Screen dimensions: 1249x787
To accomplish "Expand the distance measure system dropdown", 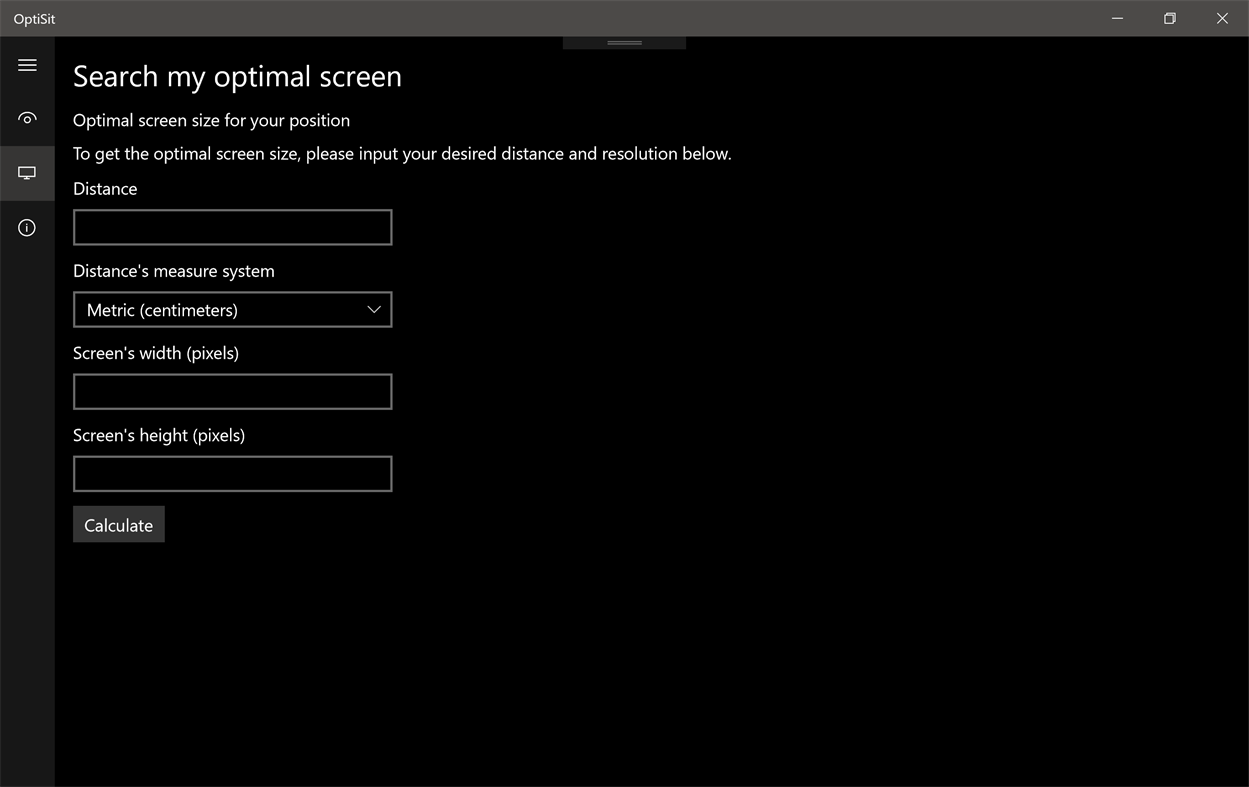I will [x=232, y=309].
